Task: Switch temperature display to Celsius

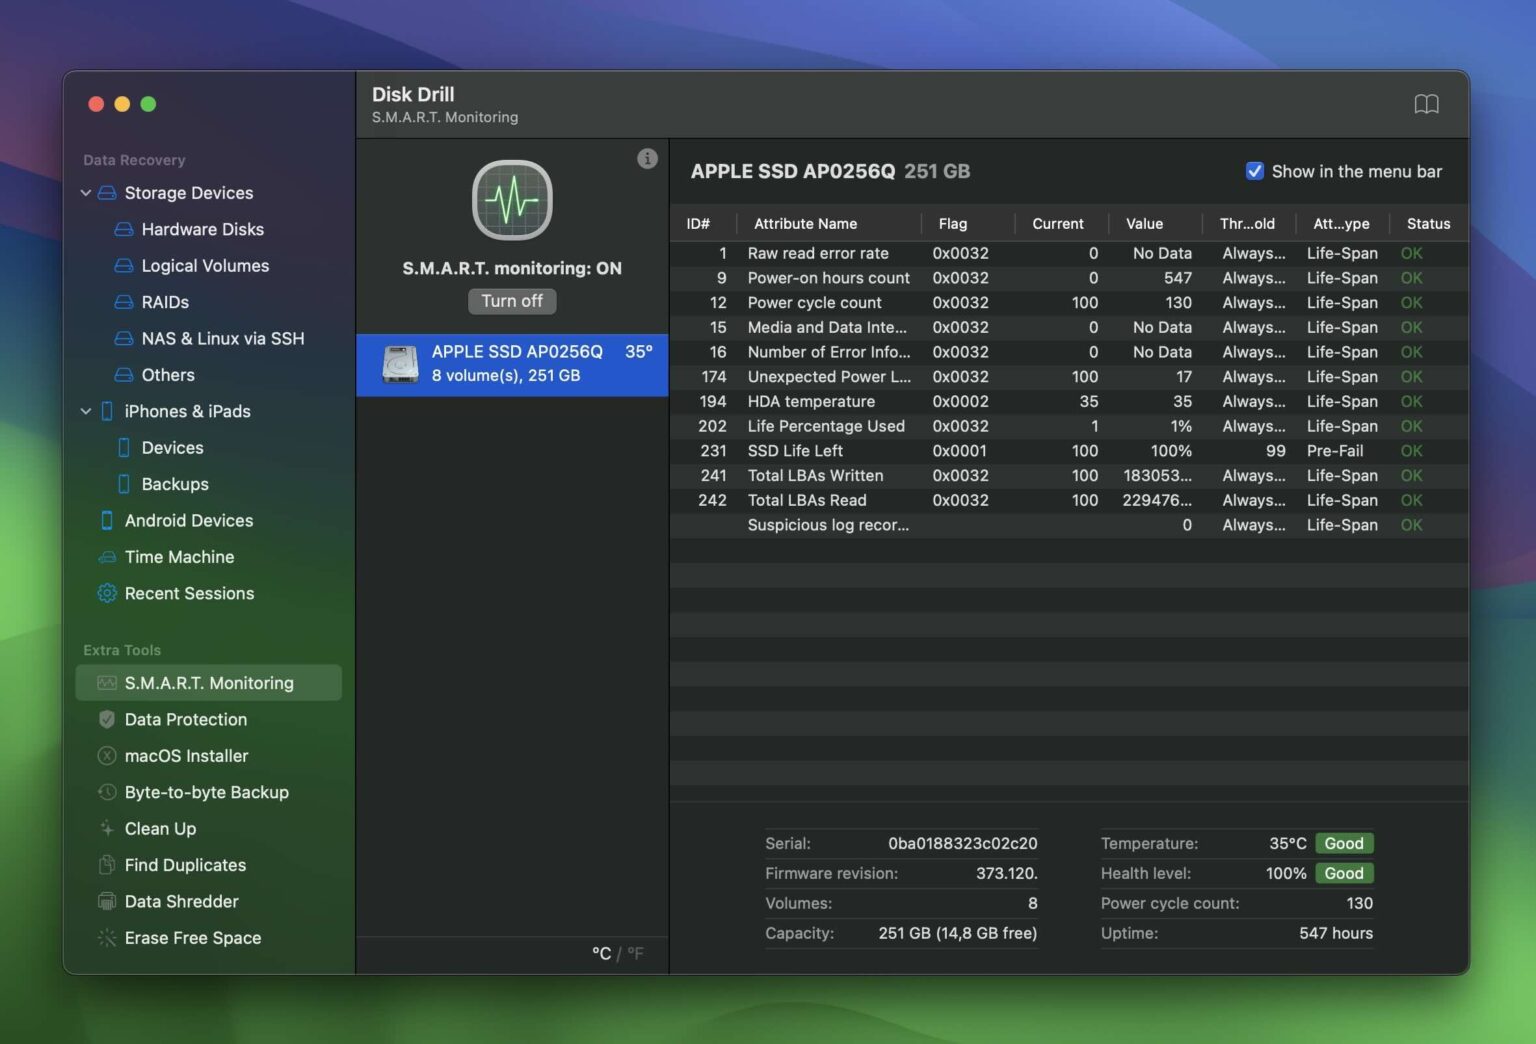Action: tap(602, 953)
